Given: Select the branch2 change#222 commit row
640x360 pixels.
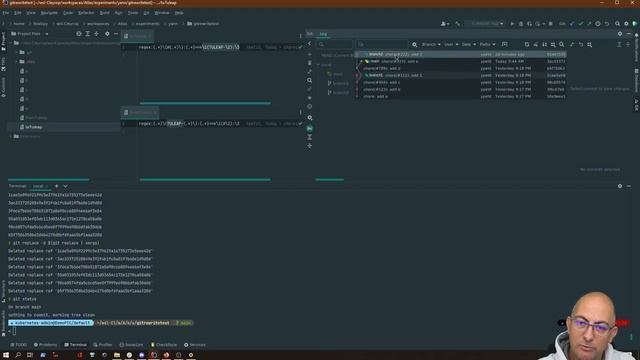Looking at the screenshot, I should [x=460, y=54].
